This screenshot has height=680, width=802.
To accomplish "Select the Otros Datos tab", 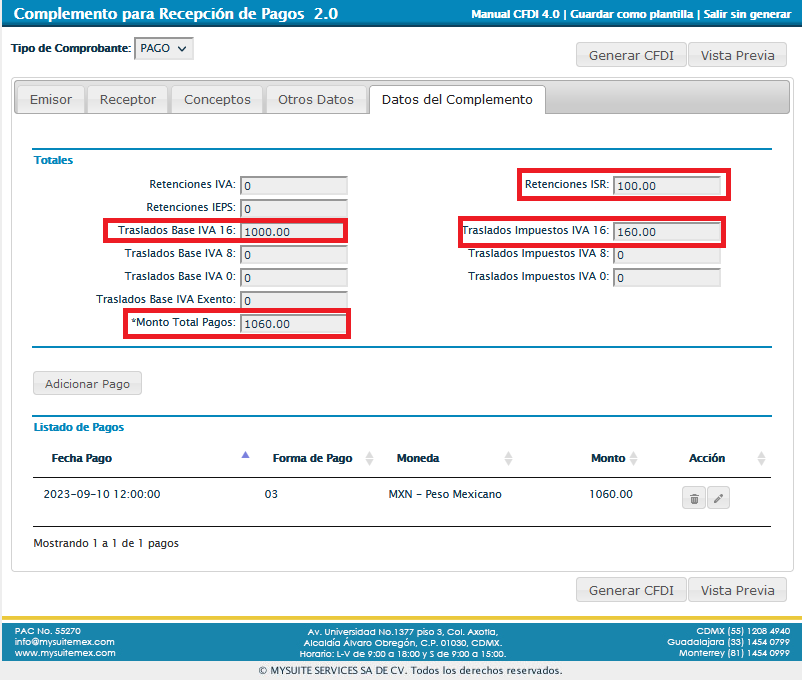I will pyautogui.click(x=316, y=100).
